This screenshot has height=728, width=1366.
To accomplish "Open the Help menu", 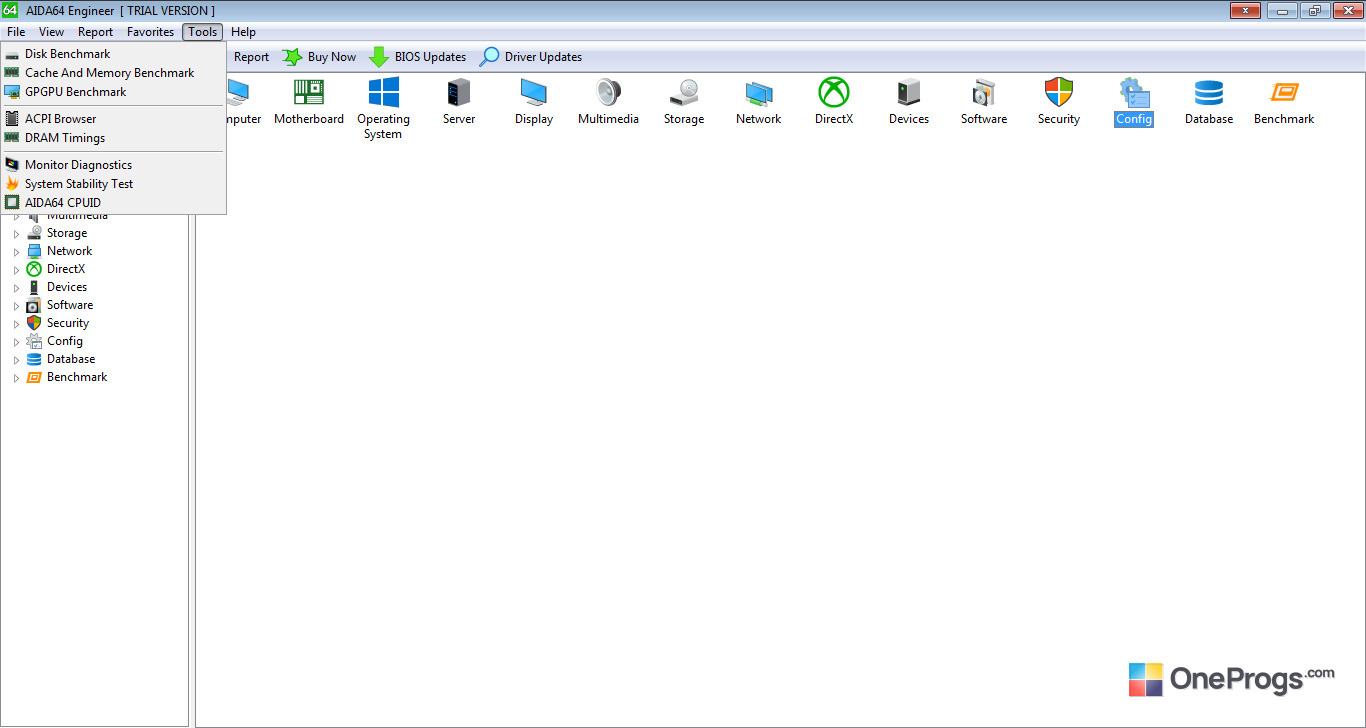I will point(243,32).
